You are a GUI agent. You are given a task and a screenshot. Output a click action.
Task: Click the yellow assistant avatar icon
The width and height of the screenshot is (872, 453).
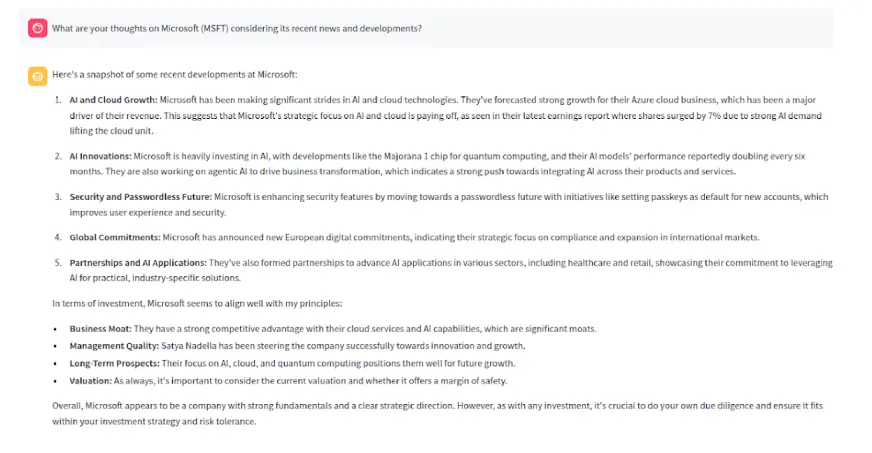37,77
